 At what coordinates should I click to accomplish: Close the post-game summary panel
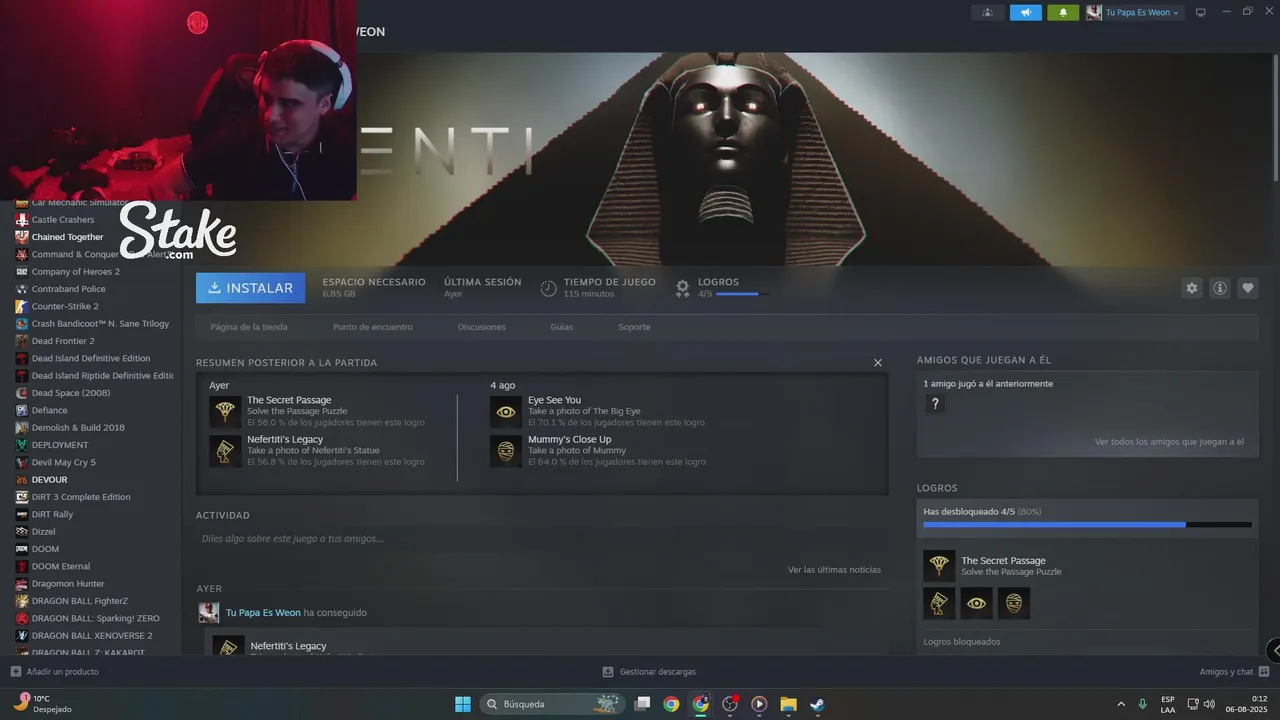878,363
